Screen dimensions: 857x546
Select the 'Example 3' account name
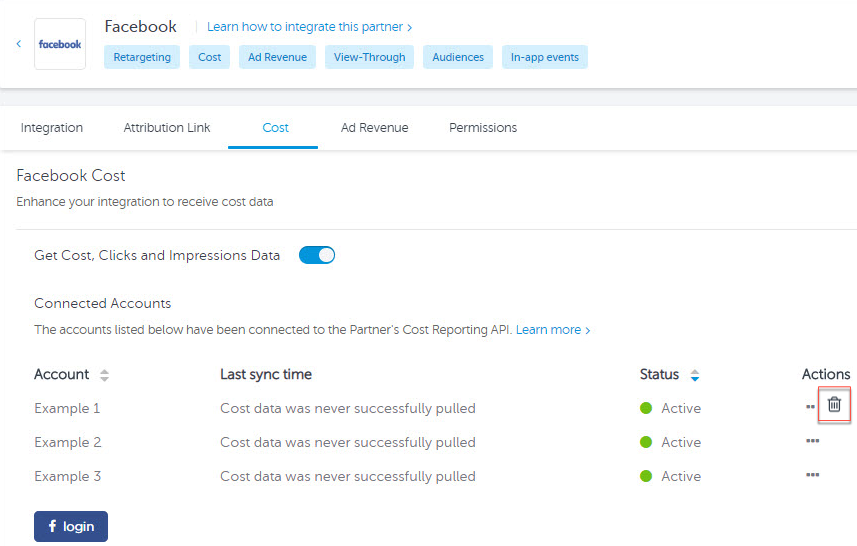[68, 476]
